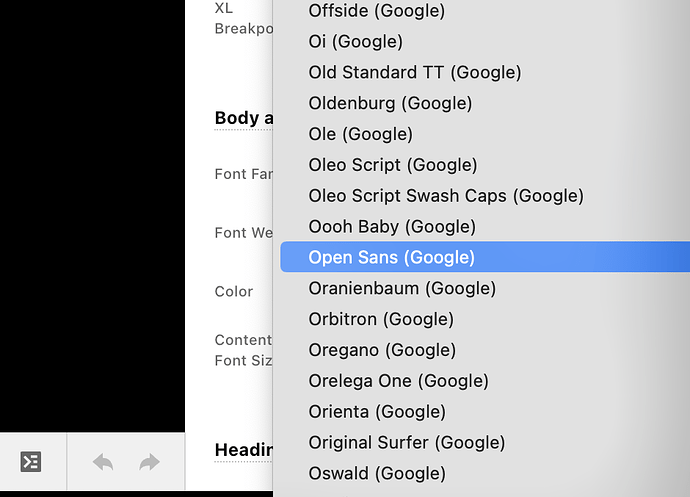Click the Color setting label
Viewport: 690px width, 497px height.
point(233,292)
